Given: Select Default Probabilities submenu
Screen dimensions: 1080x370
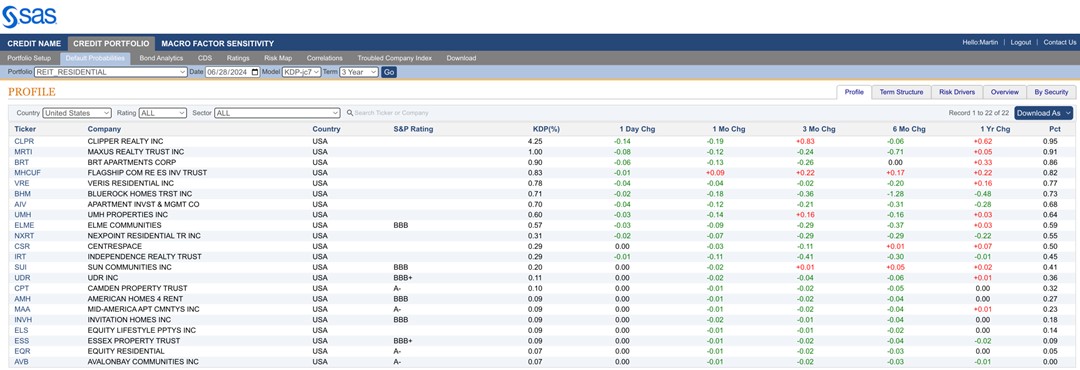Looking at the screenshot, I should tap(95, 59).
